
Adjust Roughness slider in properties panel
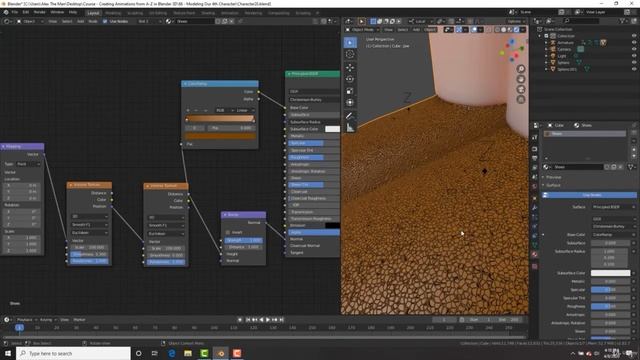pyautogui.click(x=611, y=306)
